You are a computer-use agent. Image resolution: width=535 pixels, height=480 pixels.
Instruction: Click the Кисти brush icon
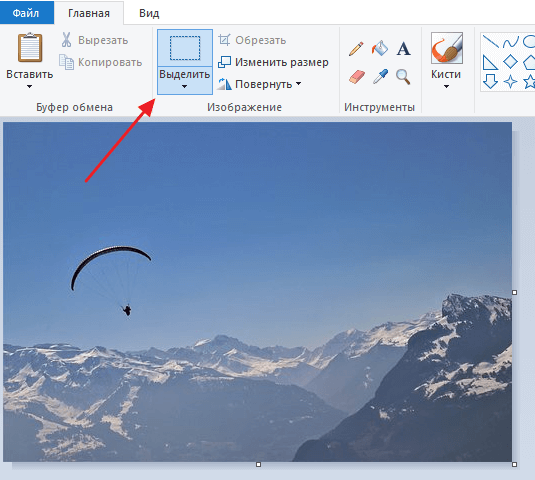[447, 48]
